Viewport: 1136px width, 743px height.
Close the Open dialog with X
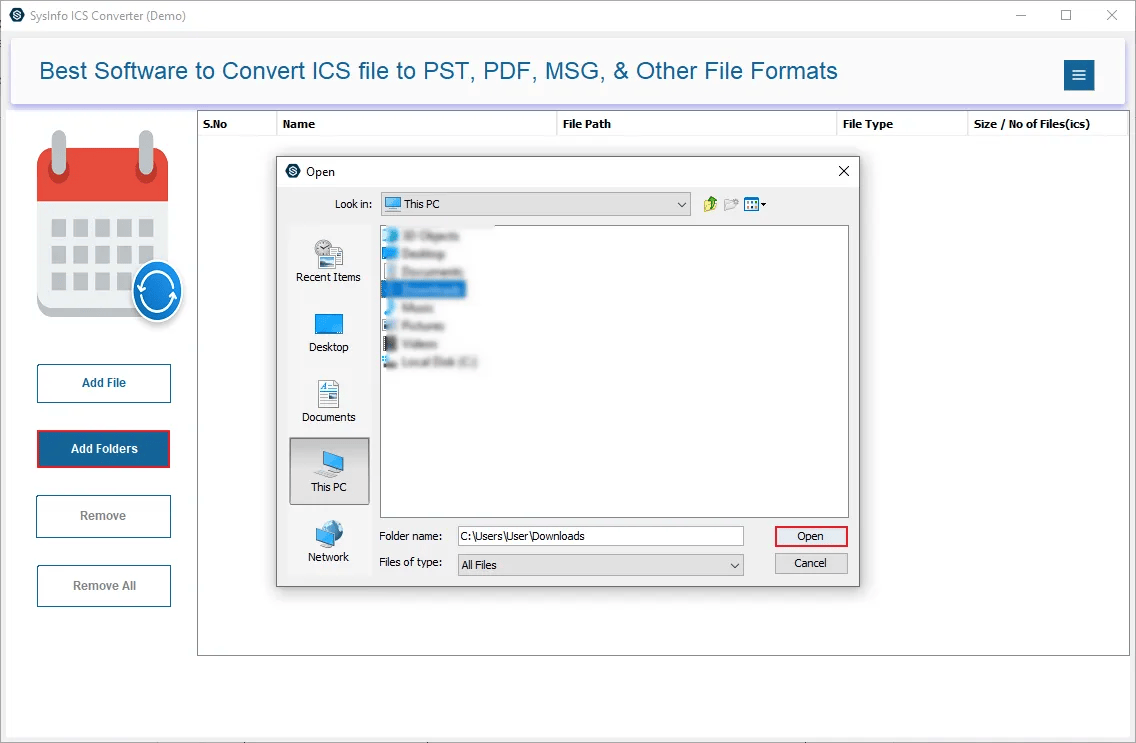843,171
